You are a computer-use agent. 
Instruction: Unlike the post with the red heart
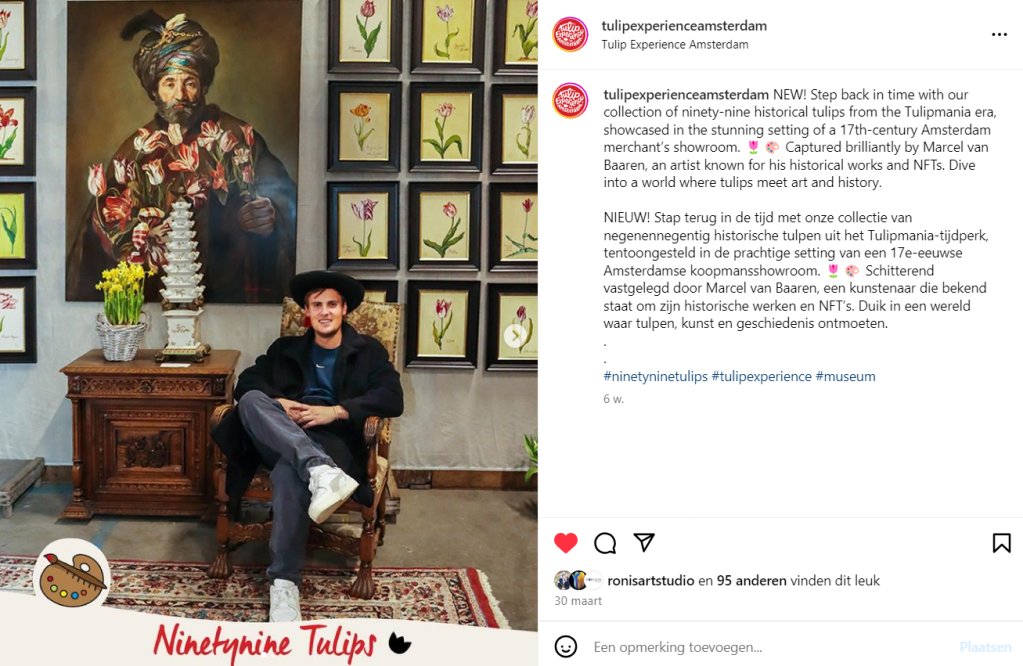coord(566,543)
